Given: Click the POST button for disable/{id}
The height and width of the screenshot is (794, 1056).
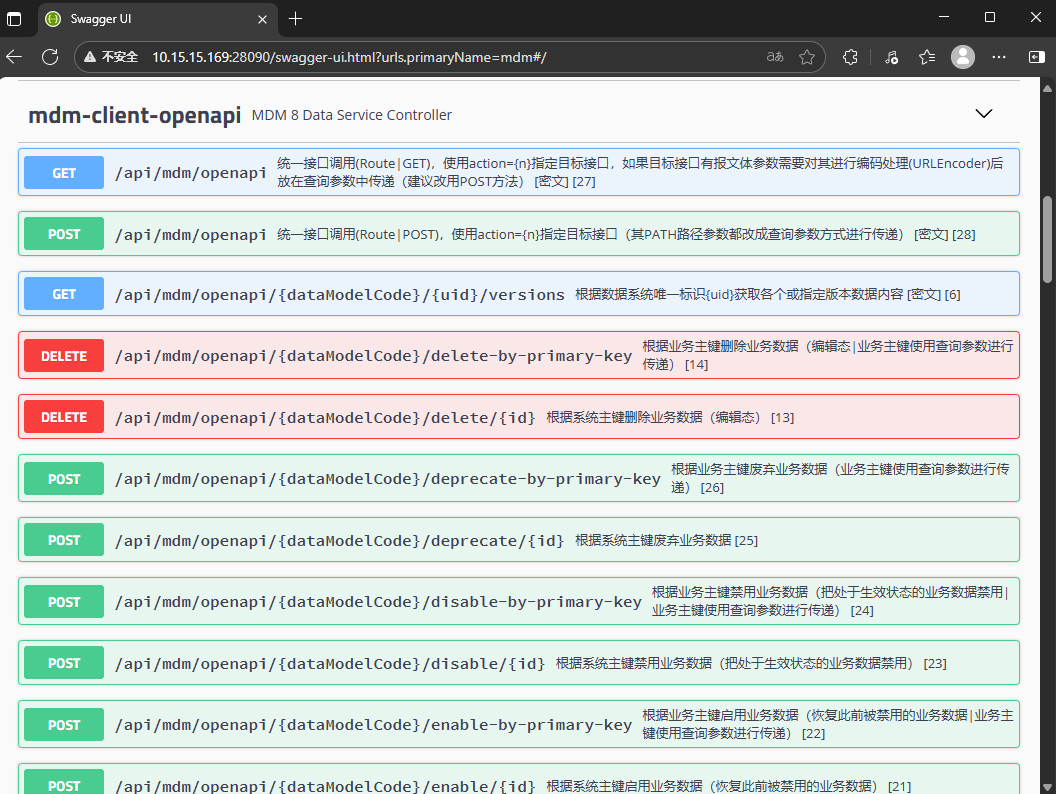Looking at the screenshot, I should click(64, 663).
